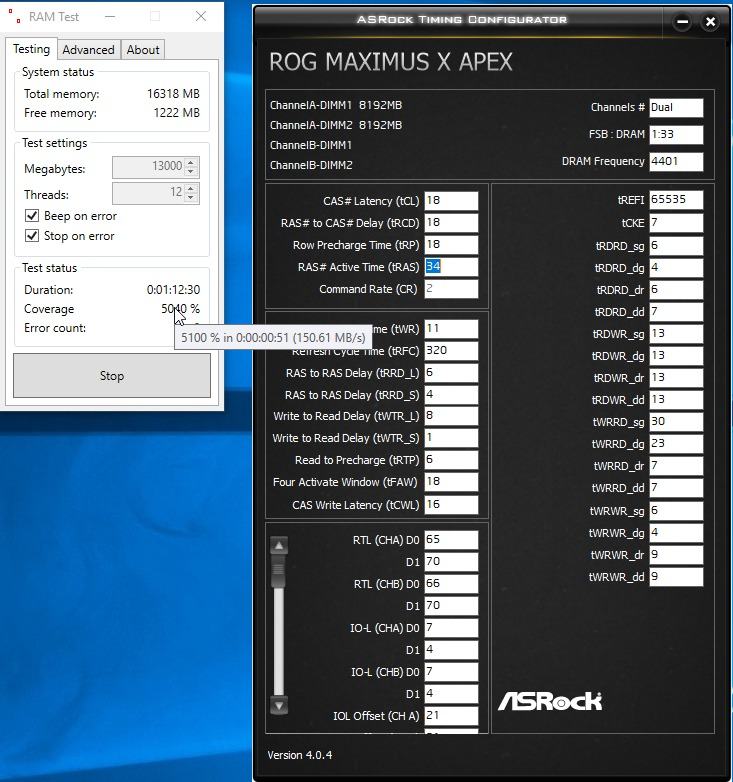Decrease Threads value with down arrow
Viewport: 733px width, 782px height.
click(x=191, y=197)
